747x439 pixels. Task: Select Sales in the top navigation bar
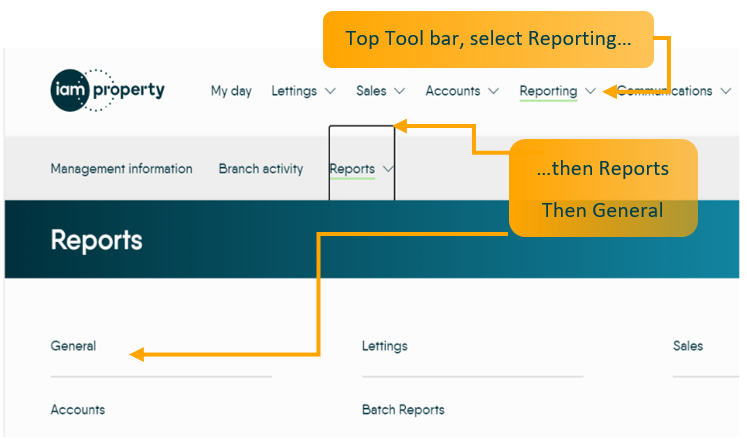tap(371, 91)
